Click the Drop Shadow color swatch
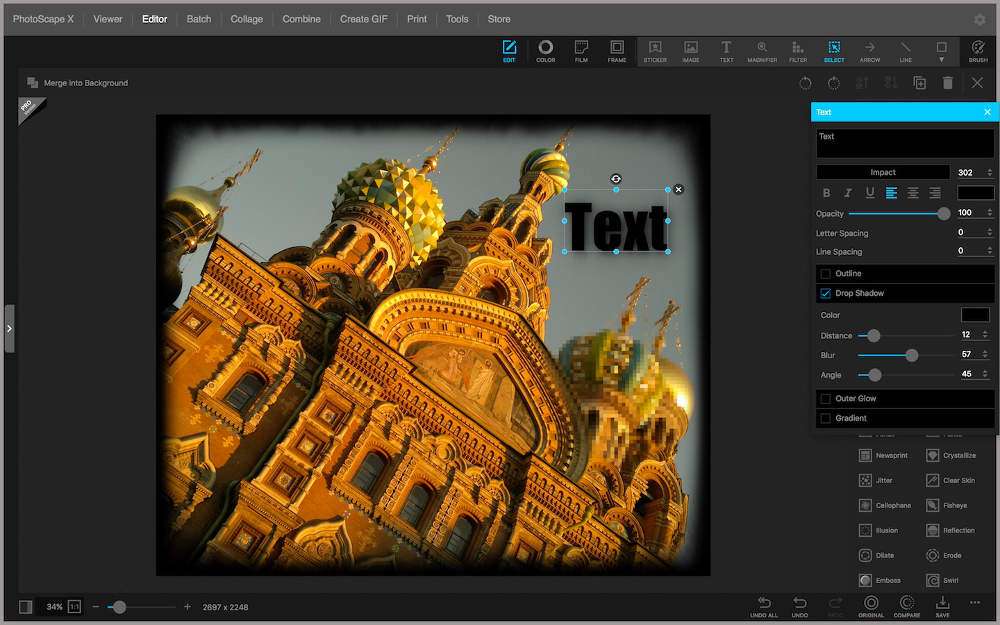The width and height of the screenshot is (1000, 625). pos(975,315)
